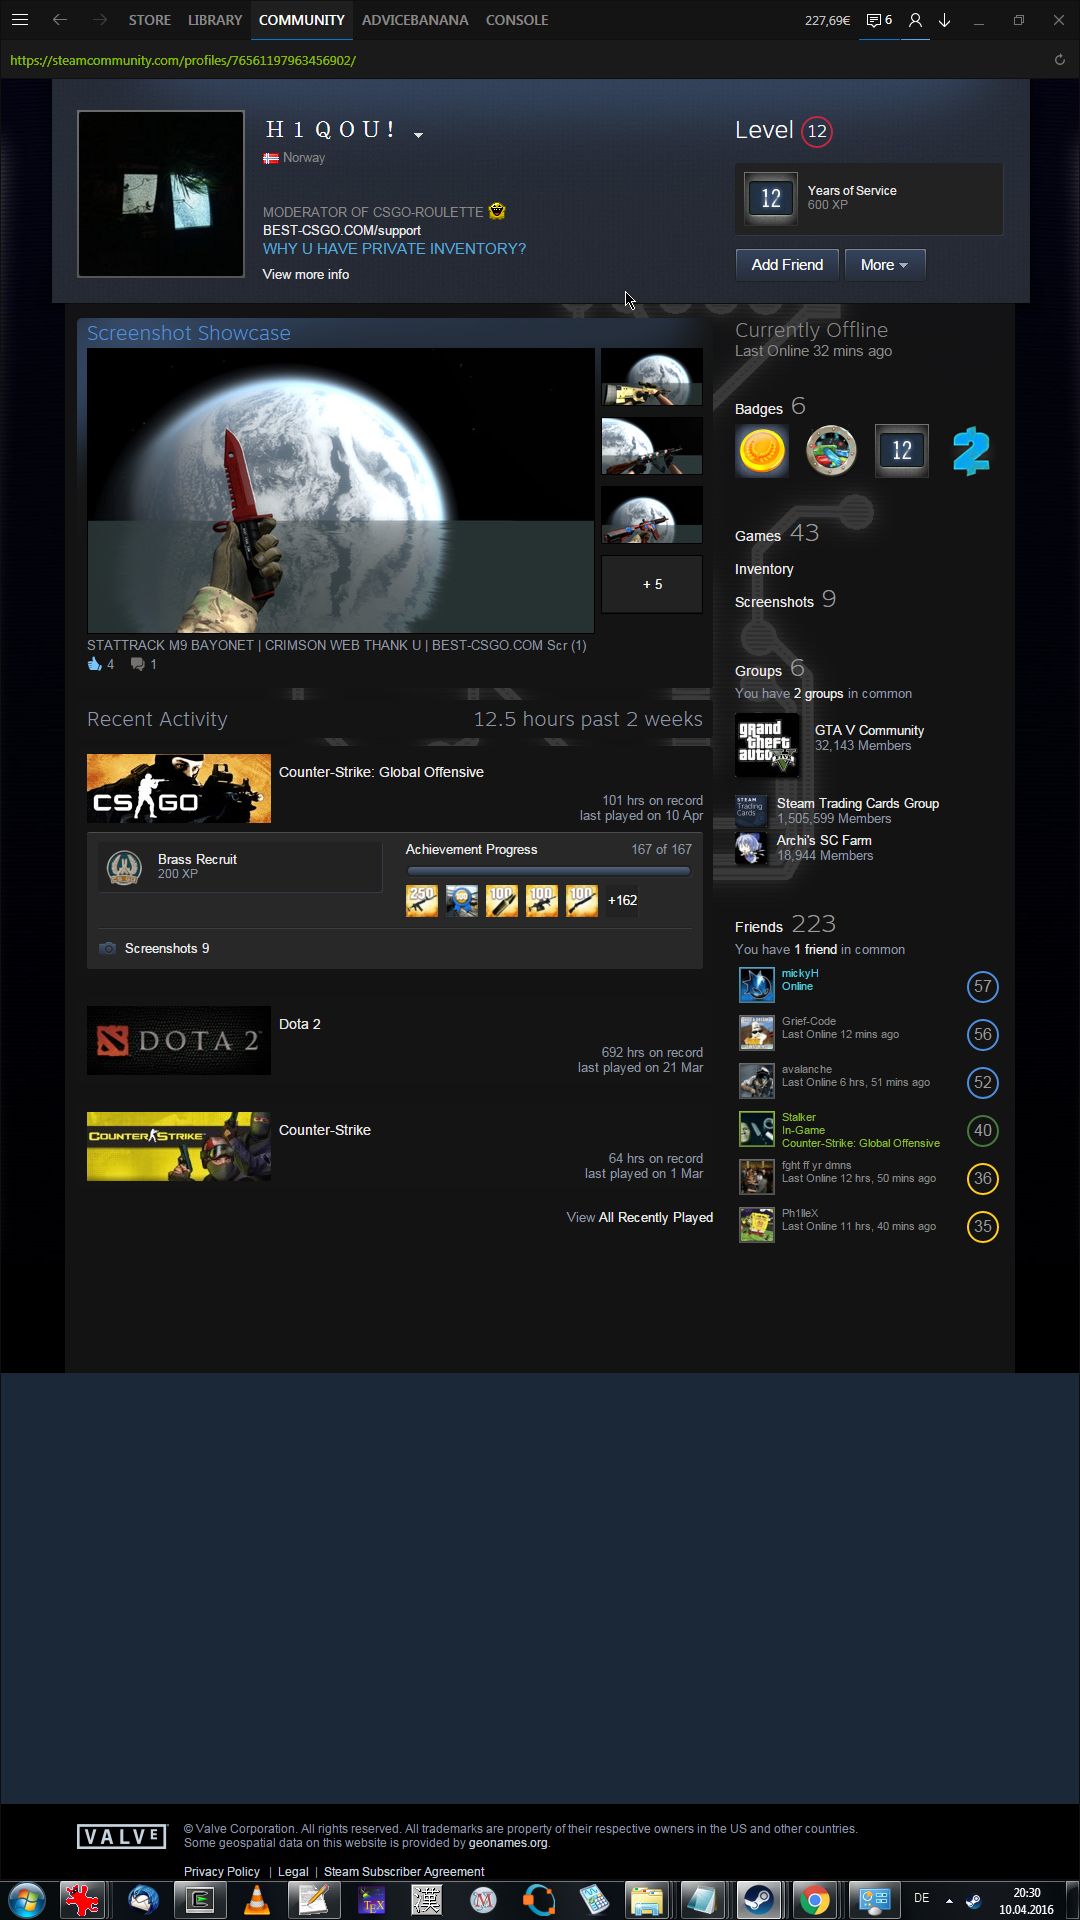Click the CS:GO achievement progress bar
Image resolution: width=1080 pixels, height=1920 pixels.
[548, 871]
